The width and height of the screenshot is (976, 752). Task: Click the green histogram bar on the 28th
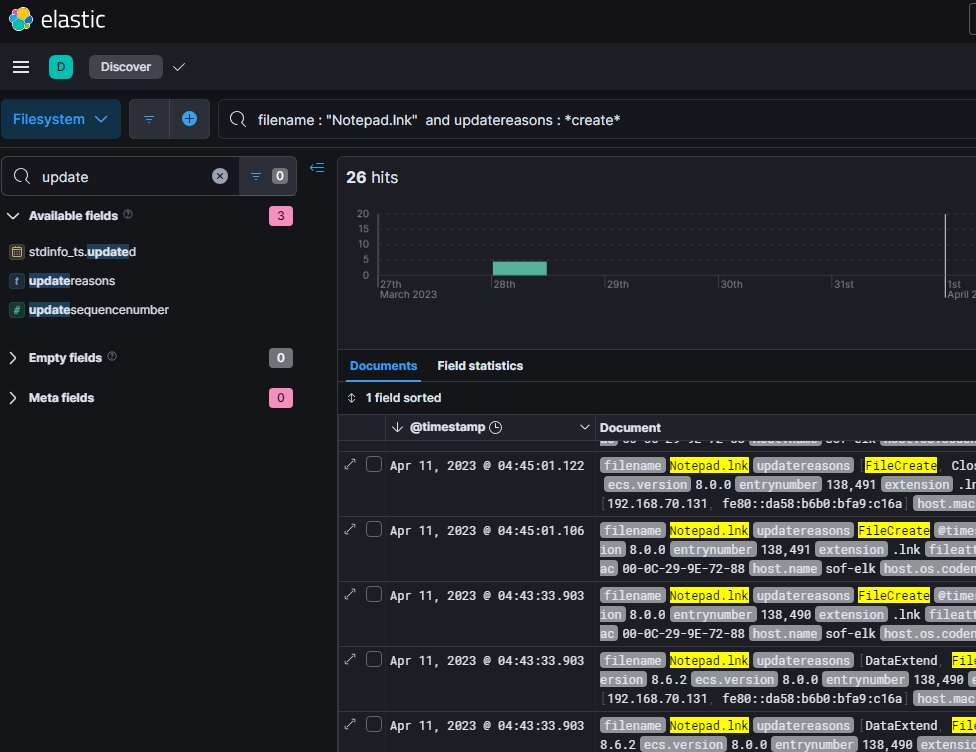[x=519, y=268]
